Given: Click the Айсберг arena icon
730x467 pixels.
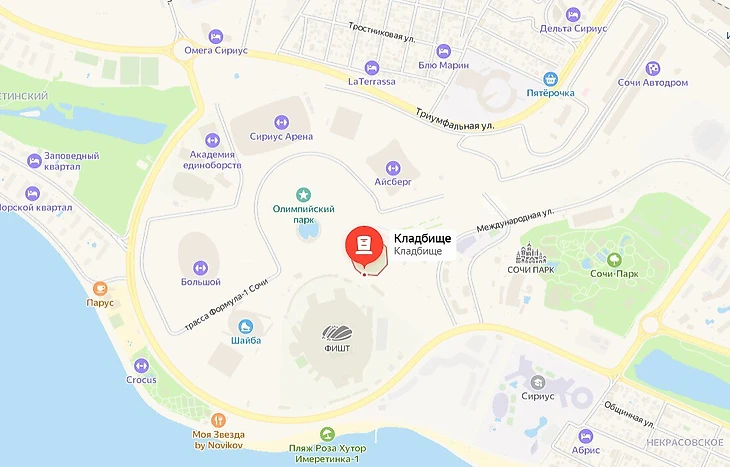Looking at the screenshot, I should pos(393,168).
